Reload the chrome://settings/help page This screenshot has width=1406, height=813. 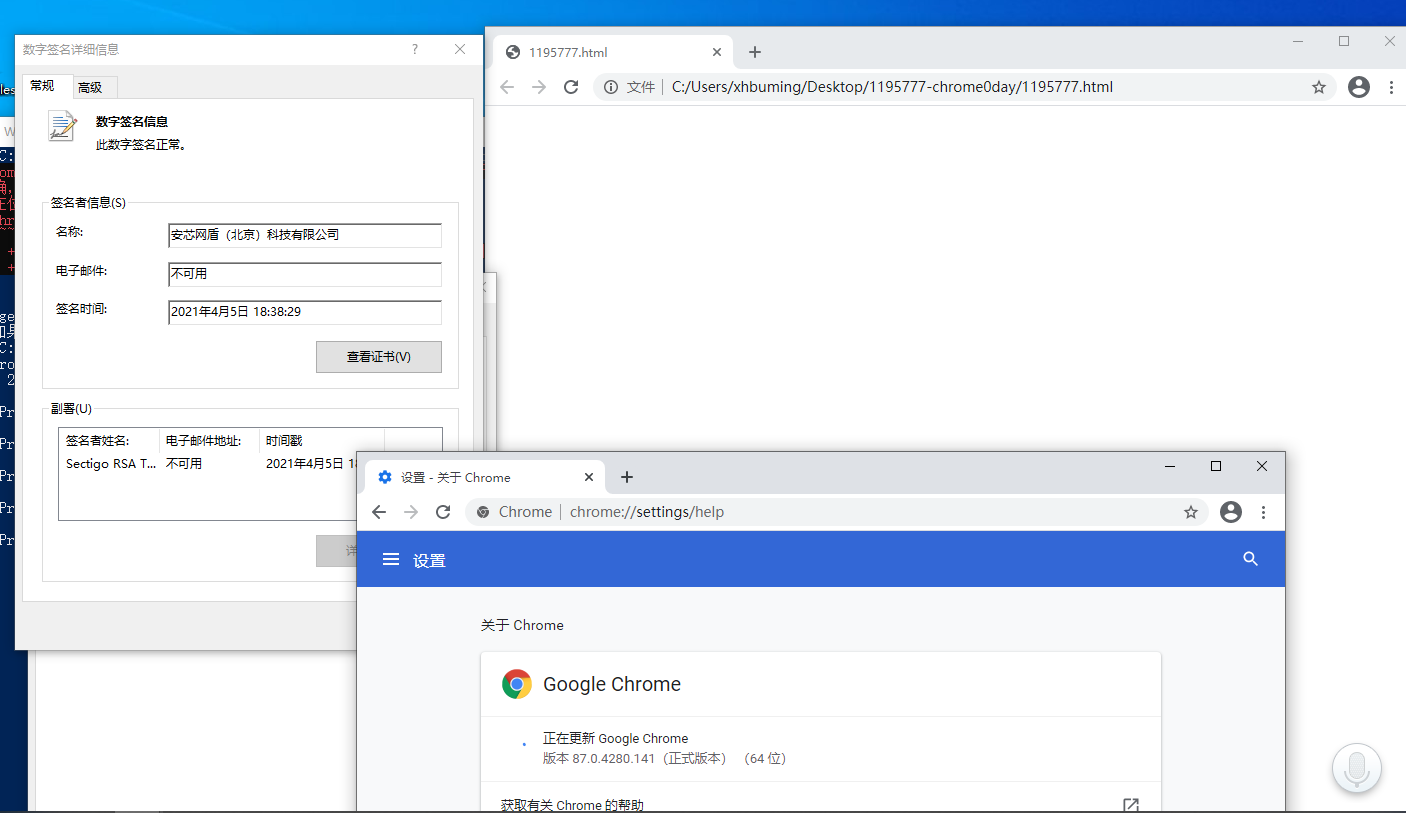[443, 512]
